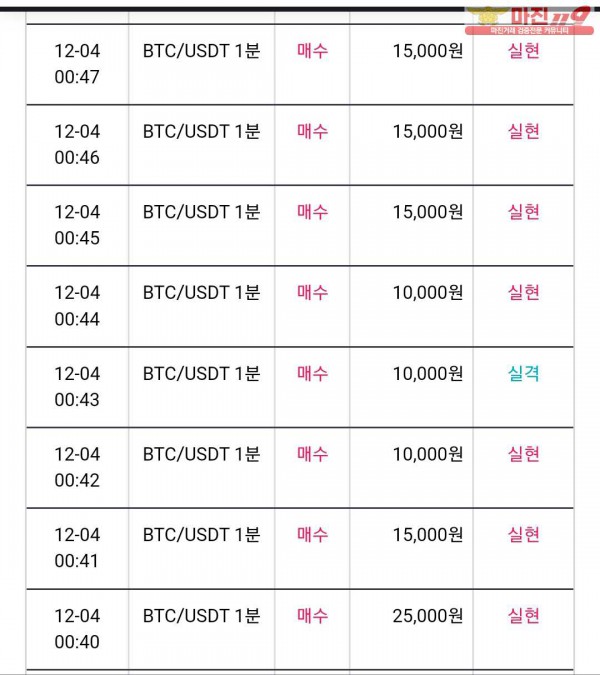Image resolution: width=600 pixels, height=675 pixels.
Task: Click the 15,000원 amount at 00:41
Action: 428,535
